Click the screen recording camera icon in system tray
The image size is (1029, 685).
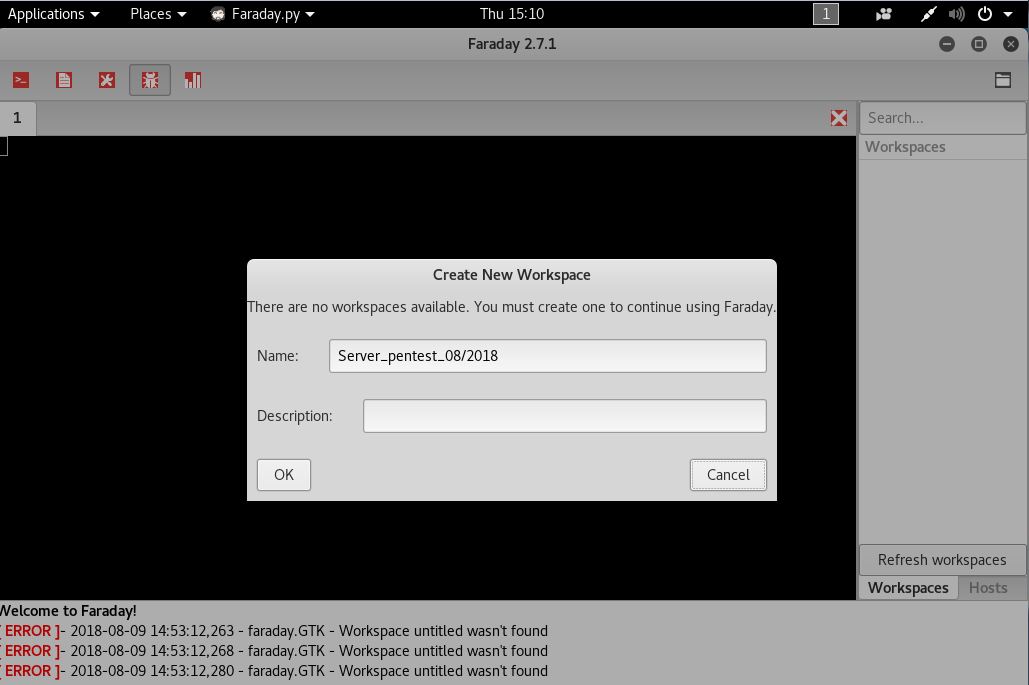click(884, 14)
